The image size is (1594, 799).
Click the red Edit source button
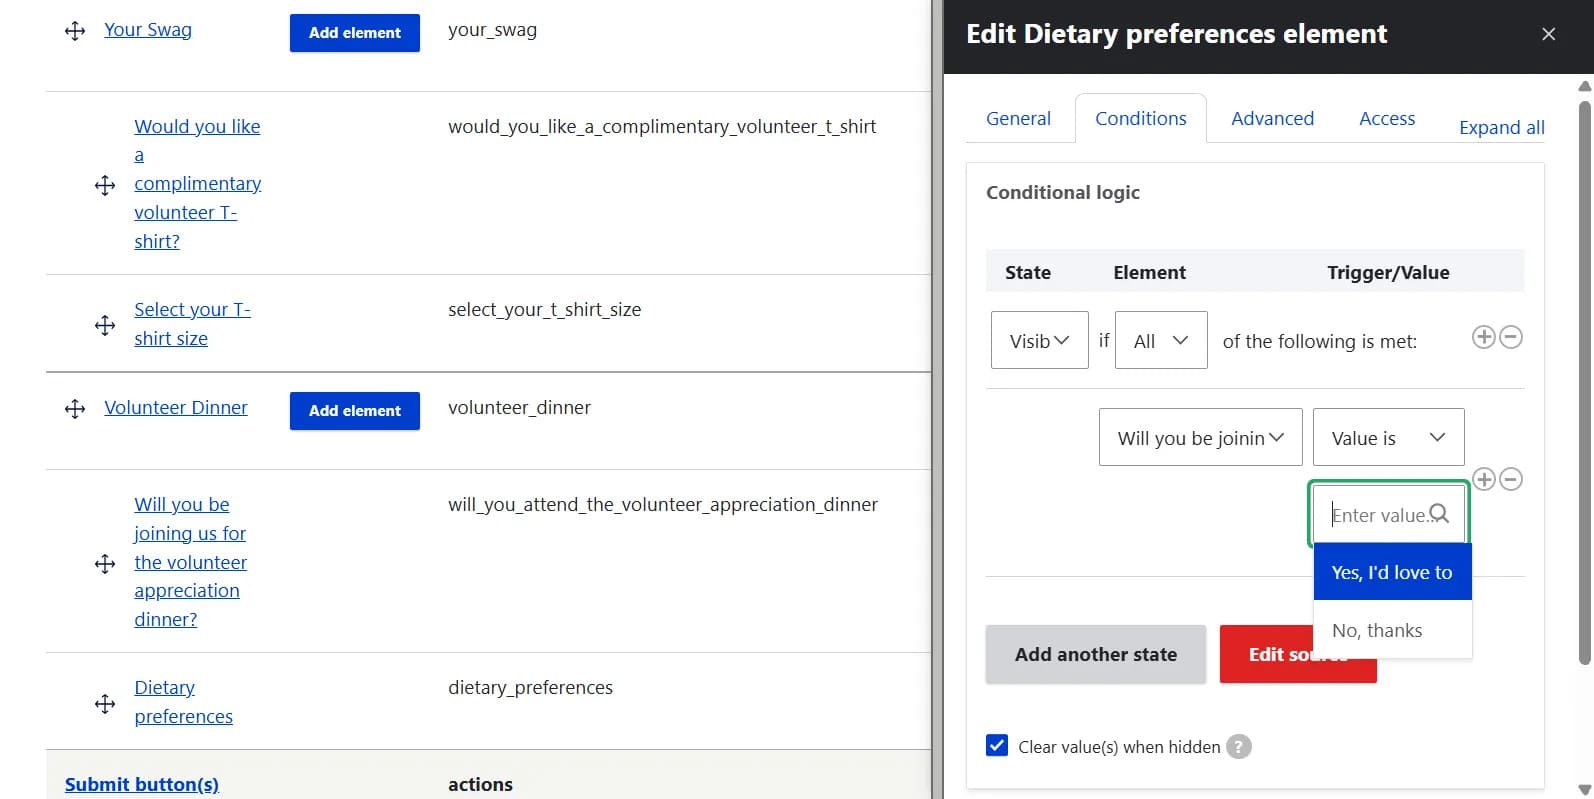point(1298,654)
